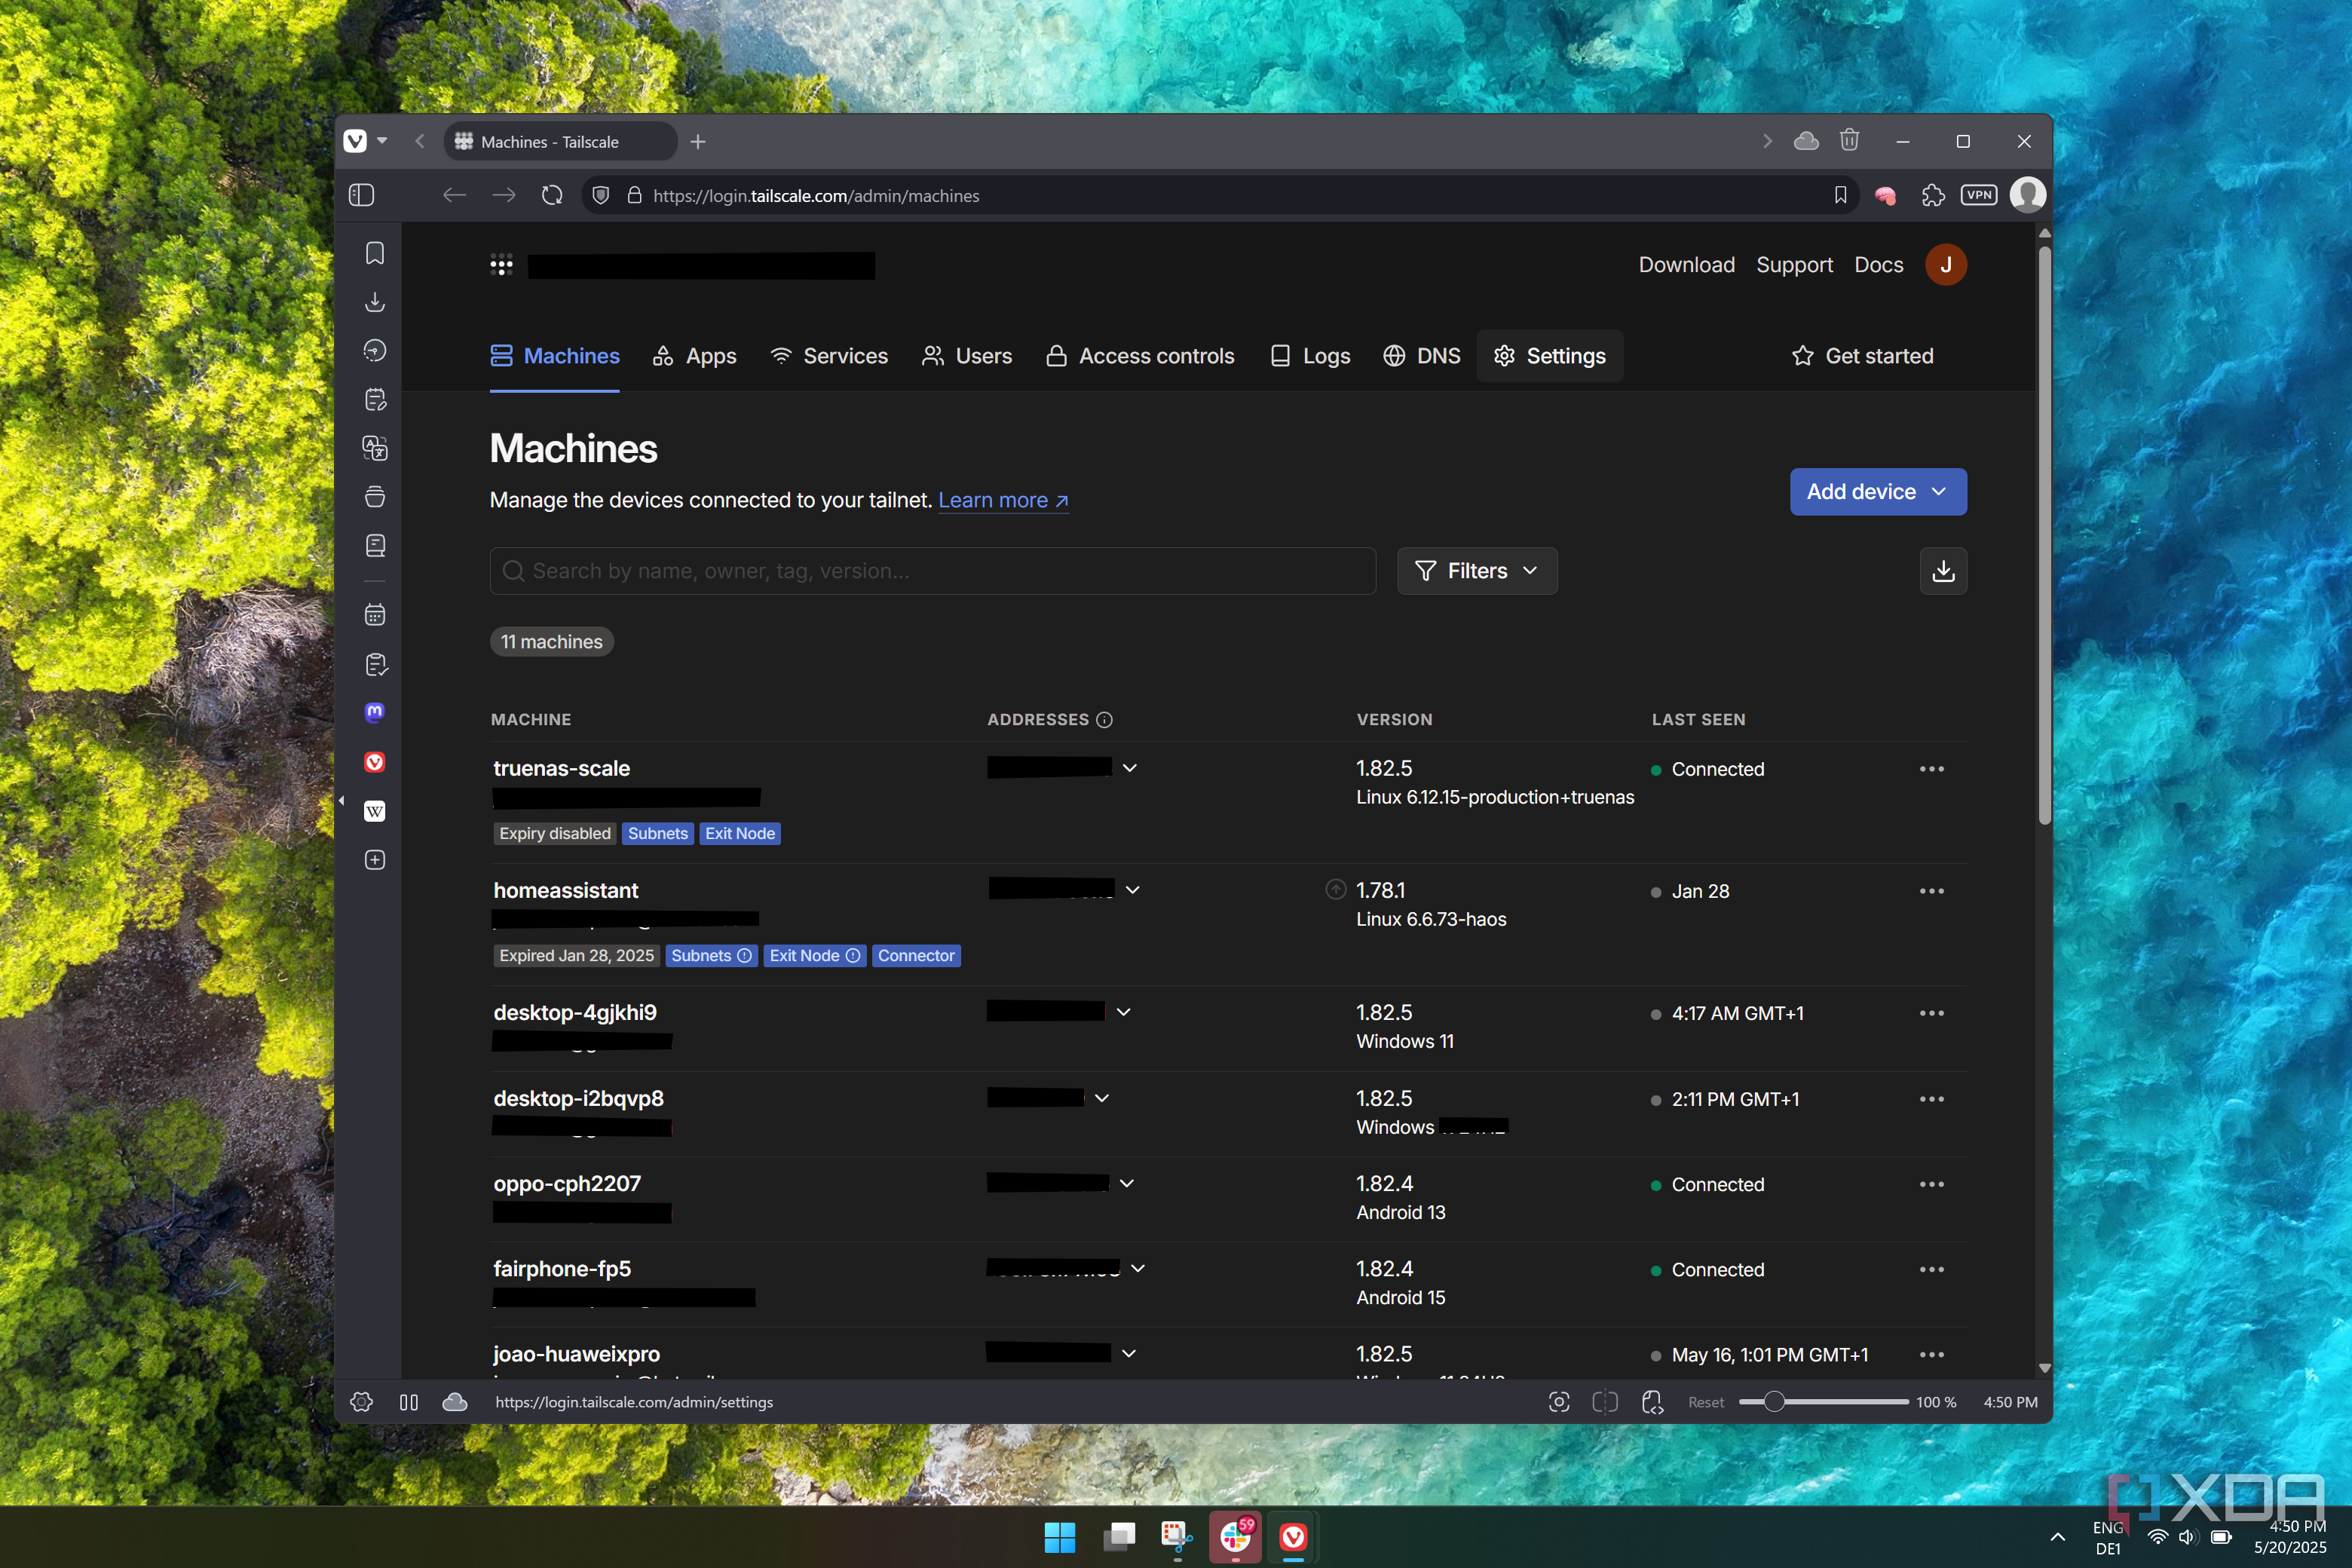The width and height of the screenshot is (2352, 1568).
Task: Open the Wikipedia web panel icon
Action: 375,811
